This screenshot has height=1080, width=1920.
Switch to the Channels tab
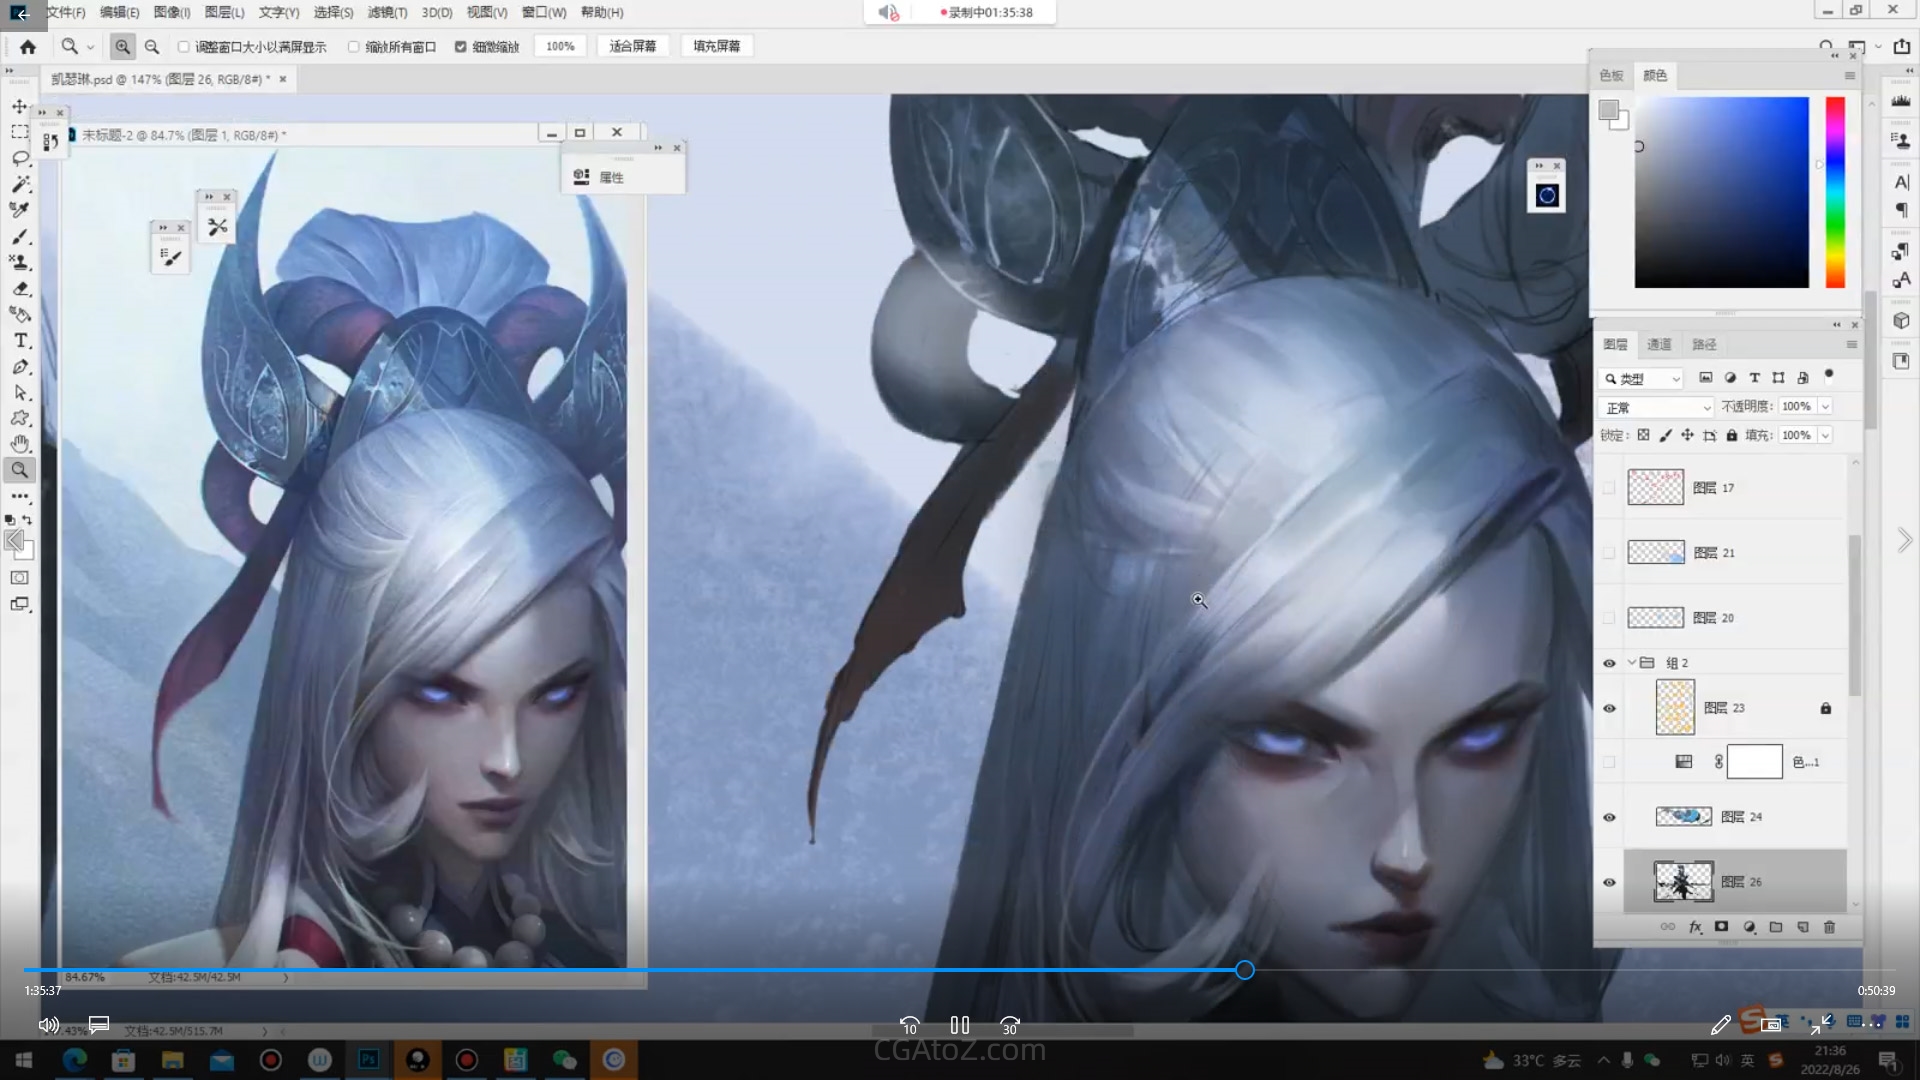click(1659, 344)
